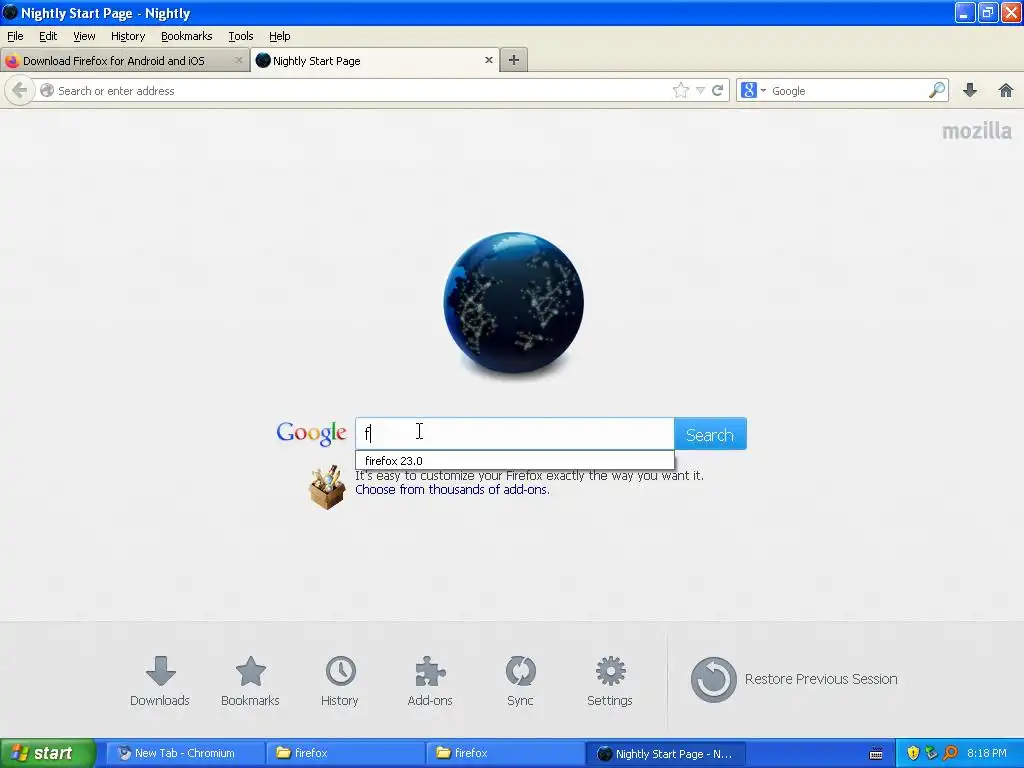Open a new tab with plus button

point(514,60)
